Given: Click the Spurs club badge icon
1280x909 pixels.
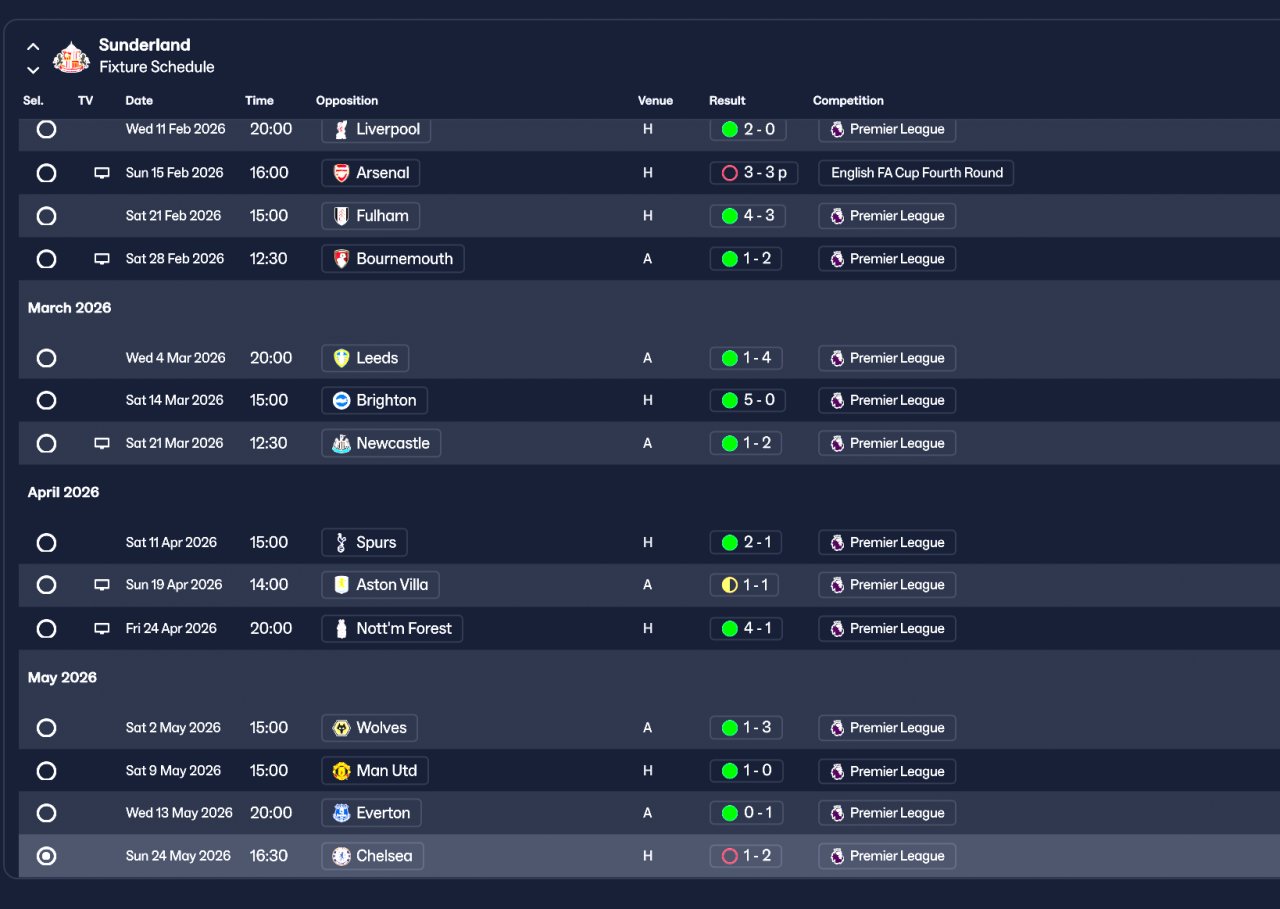Looking at the screenshot, I should 341,543.
